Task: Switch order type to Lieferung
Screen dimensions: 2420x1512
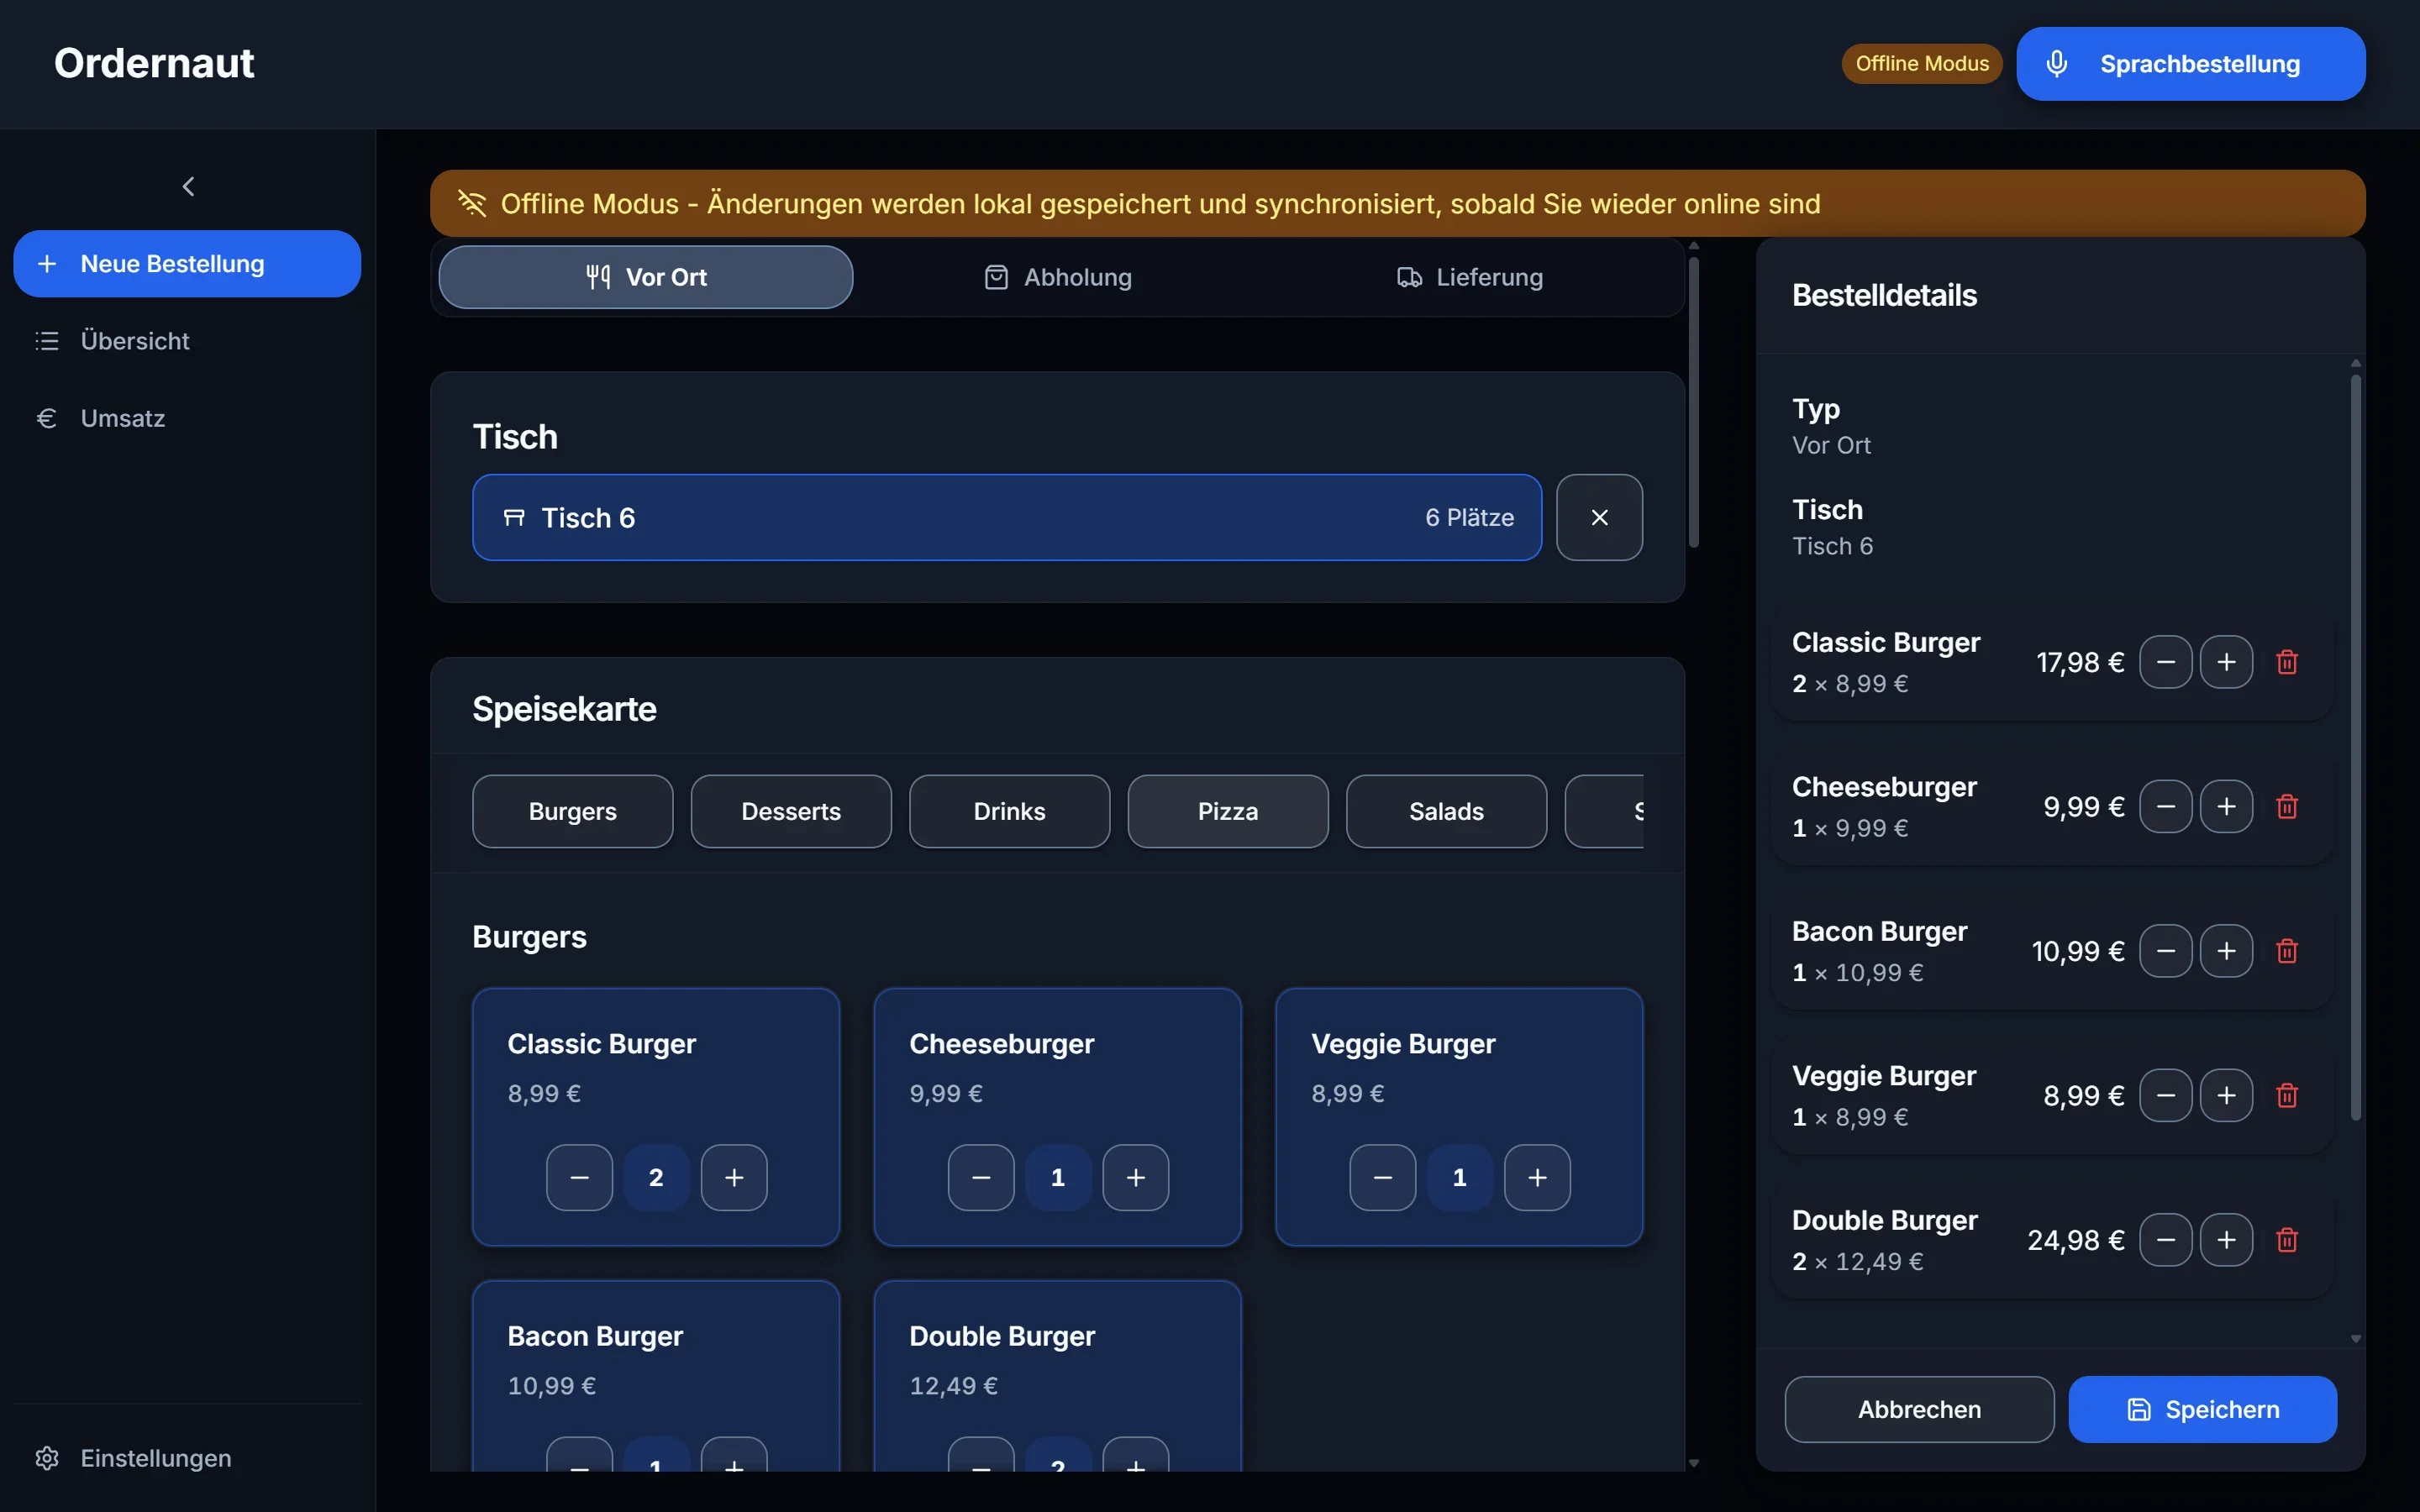Action: pyautogui.click(x=1470, y=277)
